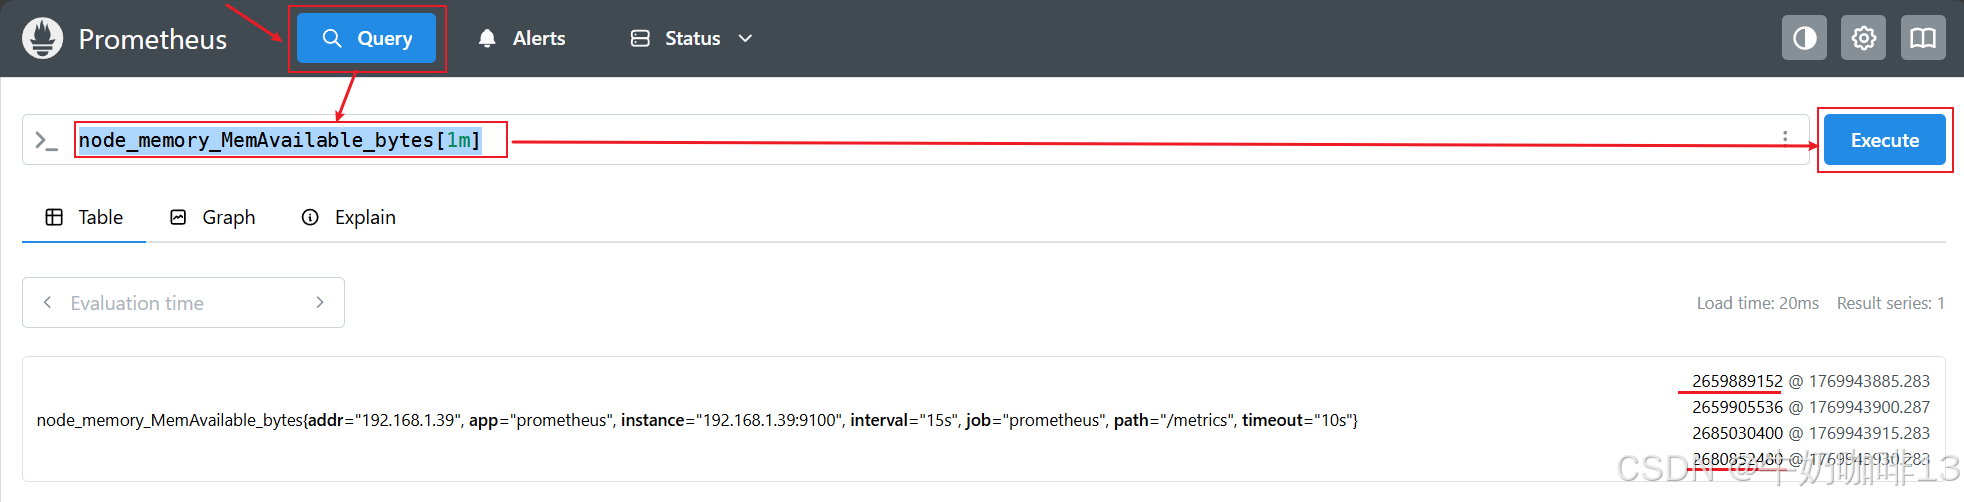Click the node_memory_MemAvailable_bytes series label
1964x502 pixels.
[697, 420]
